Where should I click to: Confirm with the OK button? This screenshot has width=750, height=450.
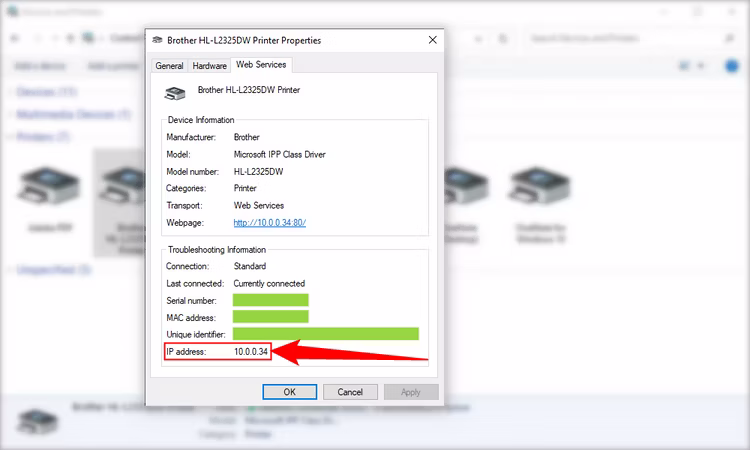289,392
